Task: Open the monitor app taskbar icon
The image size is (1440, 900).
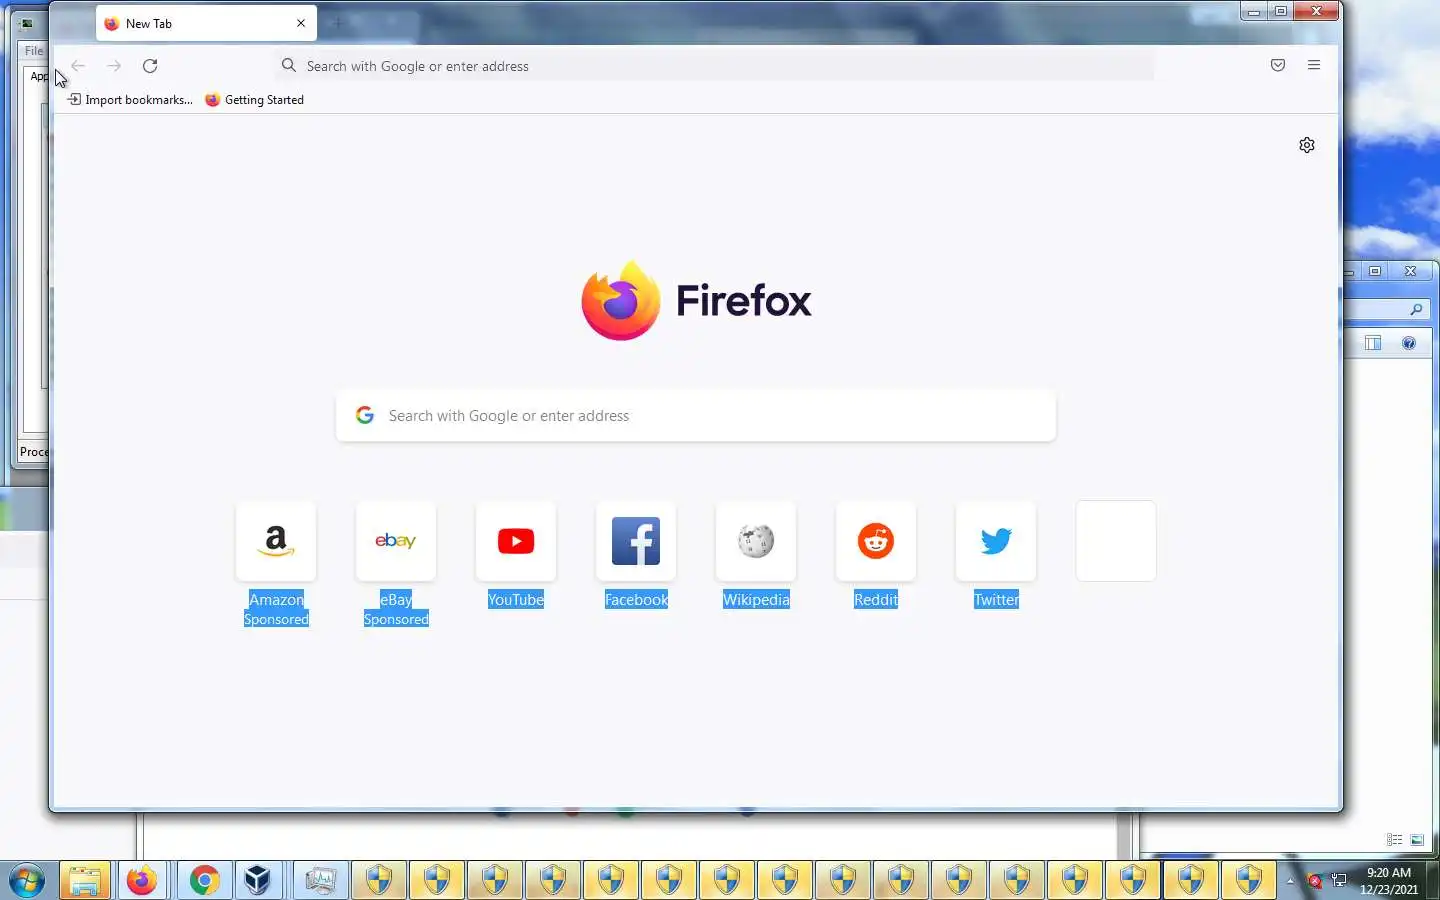Action: pos(321,881)
